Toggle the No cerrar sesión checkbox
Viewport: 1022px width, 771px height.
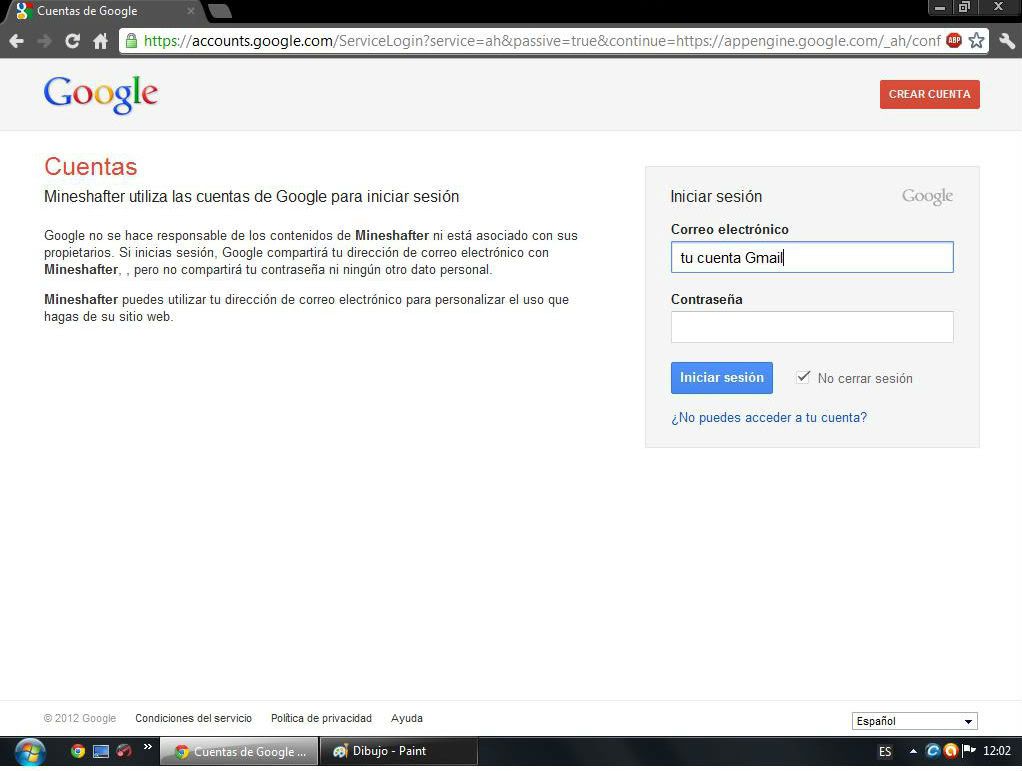pos(803,377)
